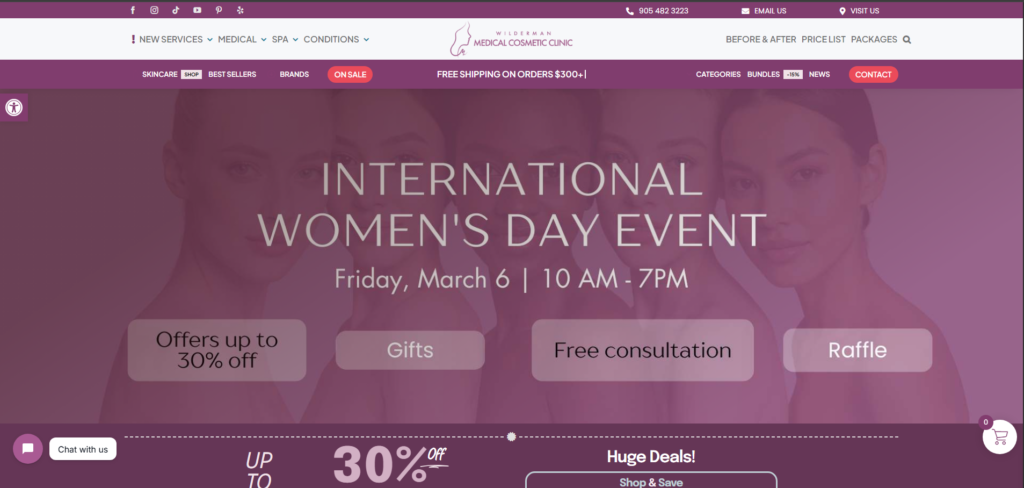Open the YouTube social icon

tap(197, 10)
